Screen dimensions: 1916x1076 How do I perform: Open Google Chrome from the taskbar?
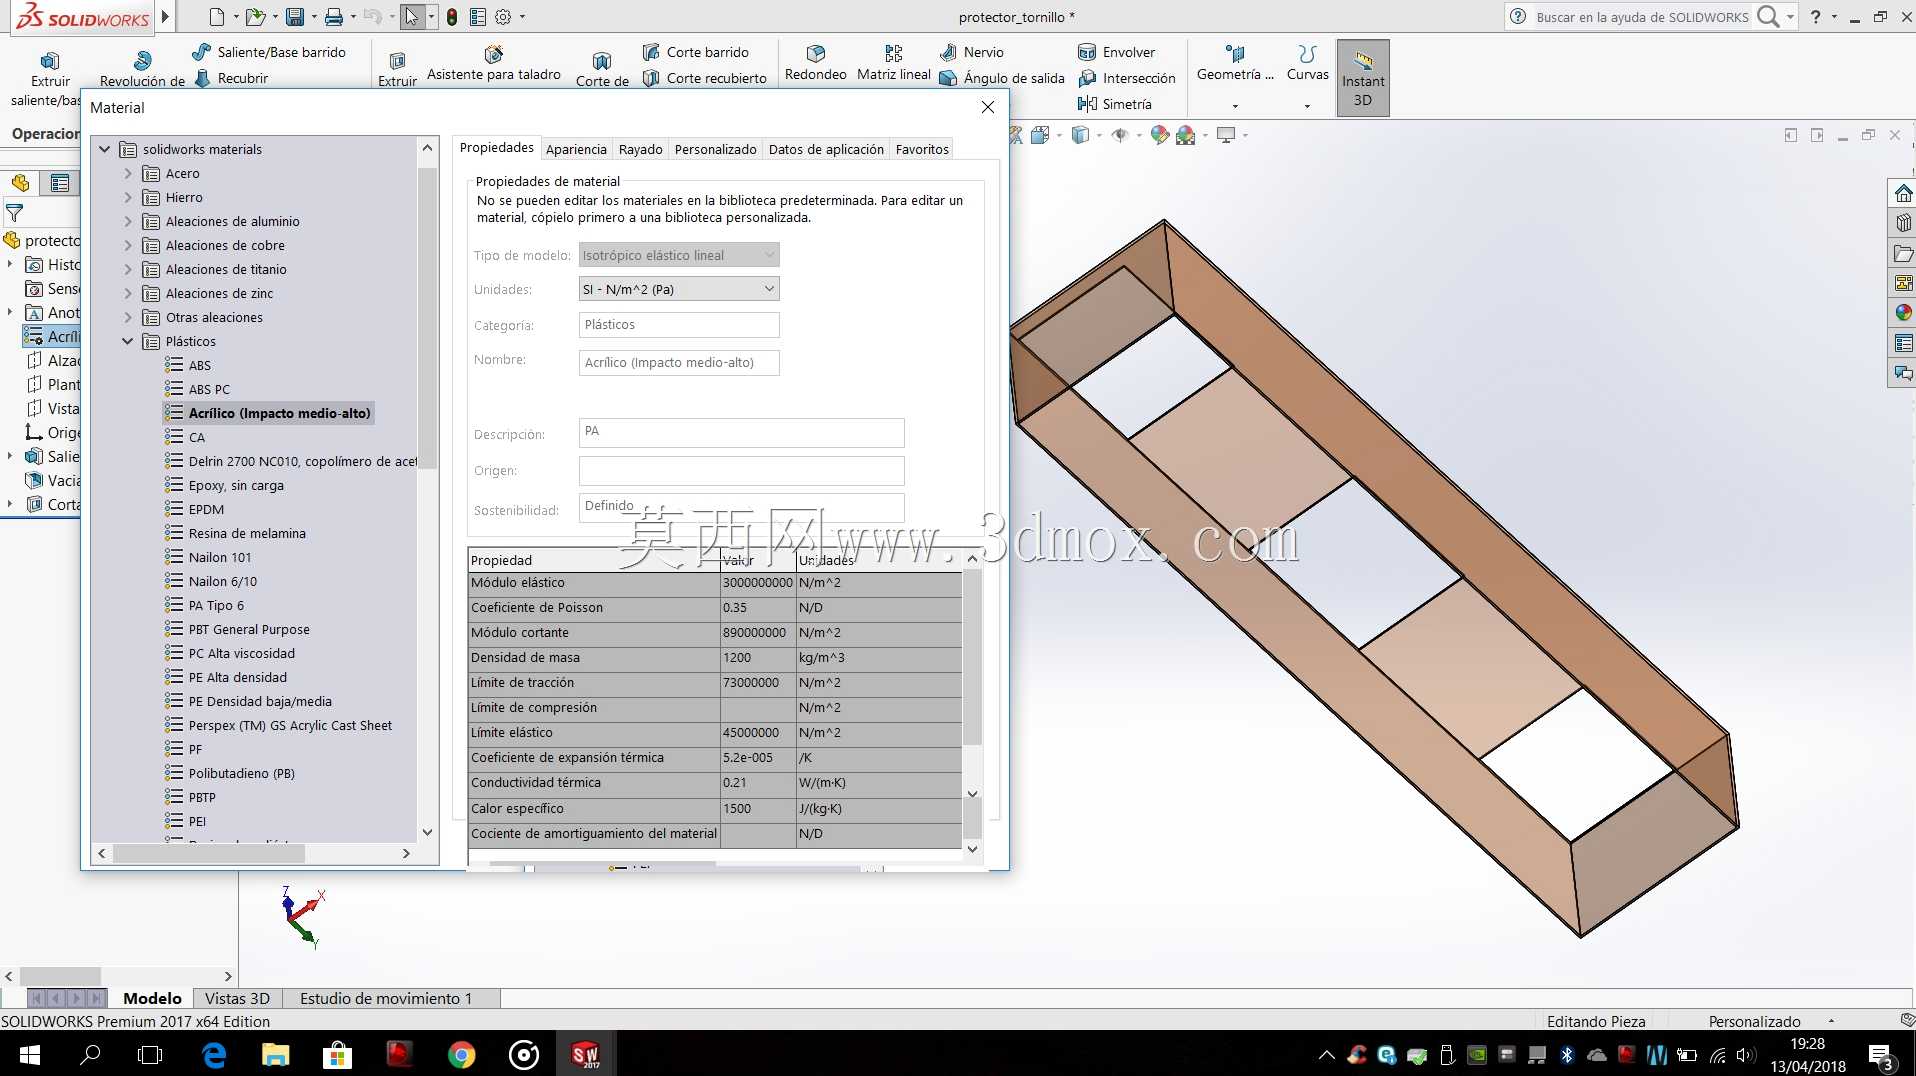tap(461, 1054)
